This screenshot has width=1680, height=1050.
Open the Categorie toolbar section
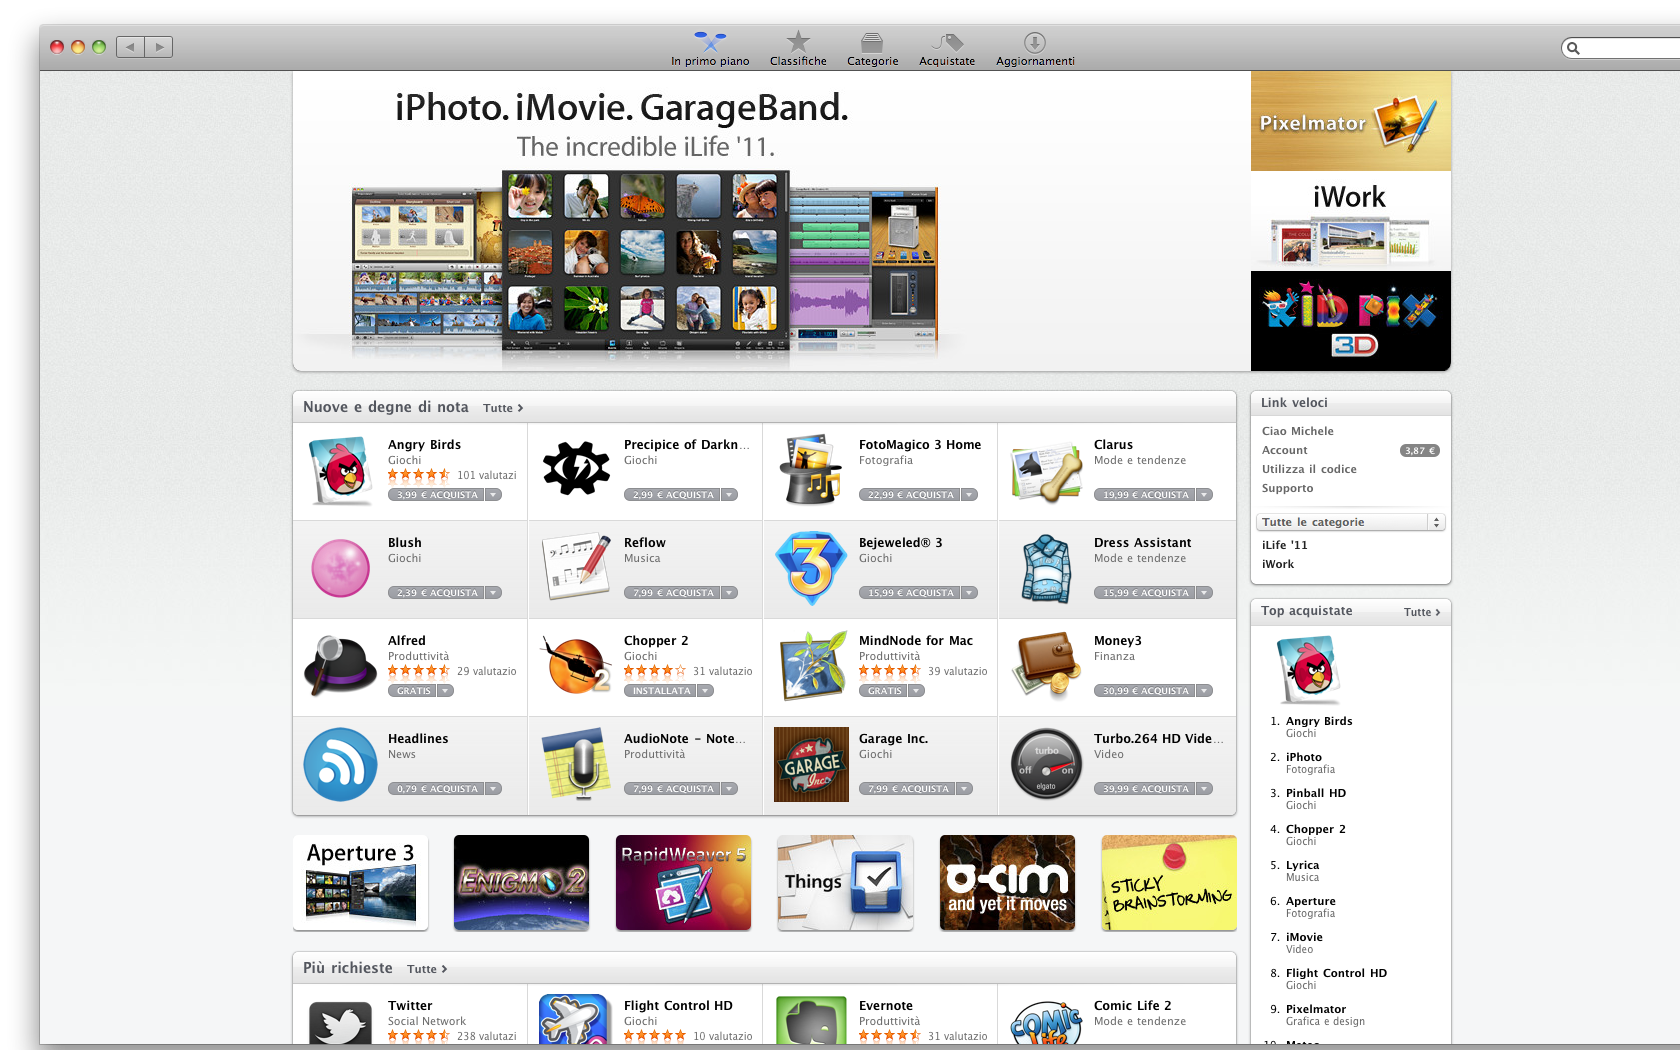872,49
